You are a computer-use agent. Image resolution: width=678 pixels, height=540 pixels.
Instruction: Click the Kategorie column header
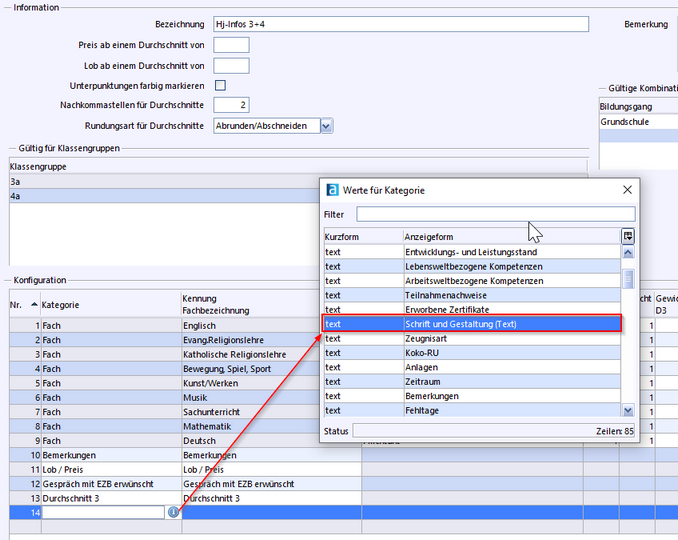(x=111, y=305)
